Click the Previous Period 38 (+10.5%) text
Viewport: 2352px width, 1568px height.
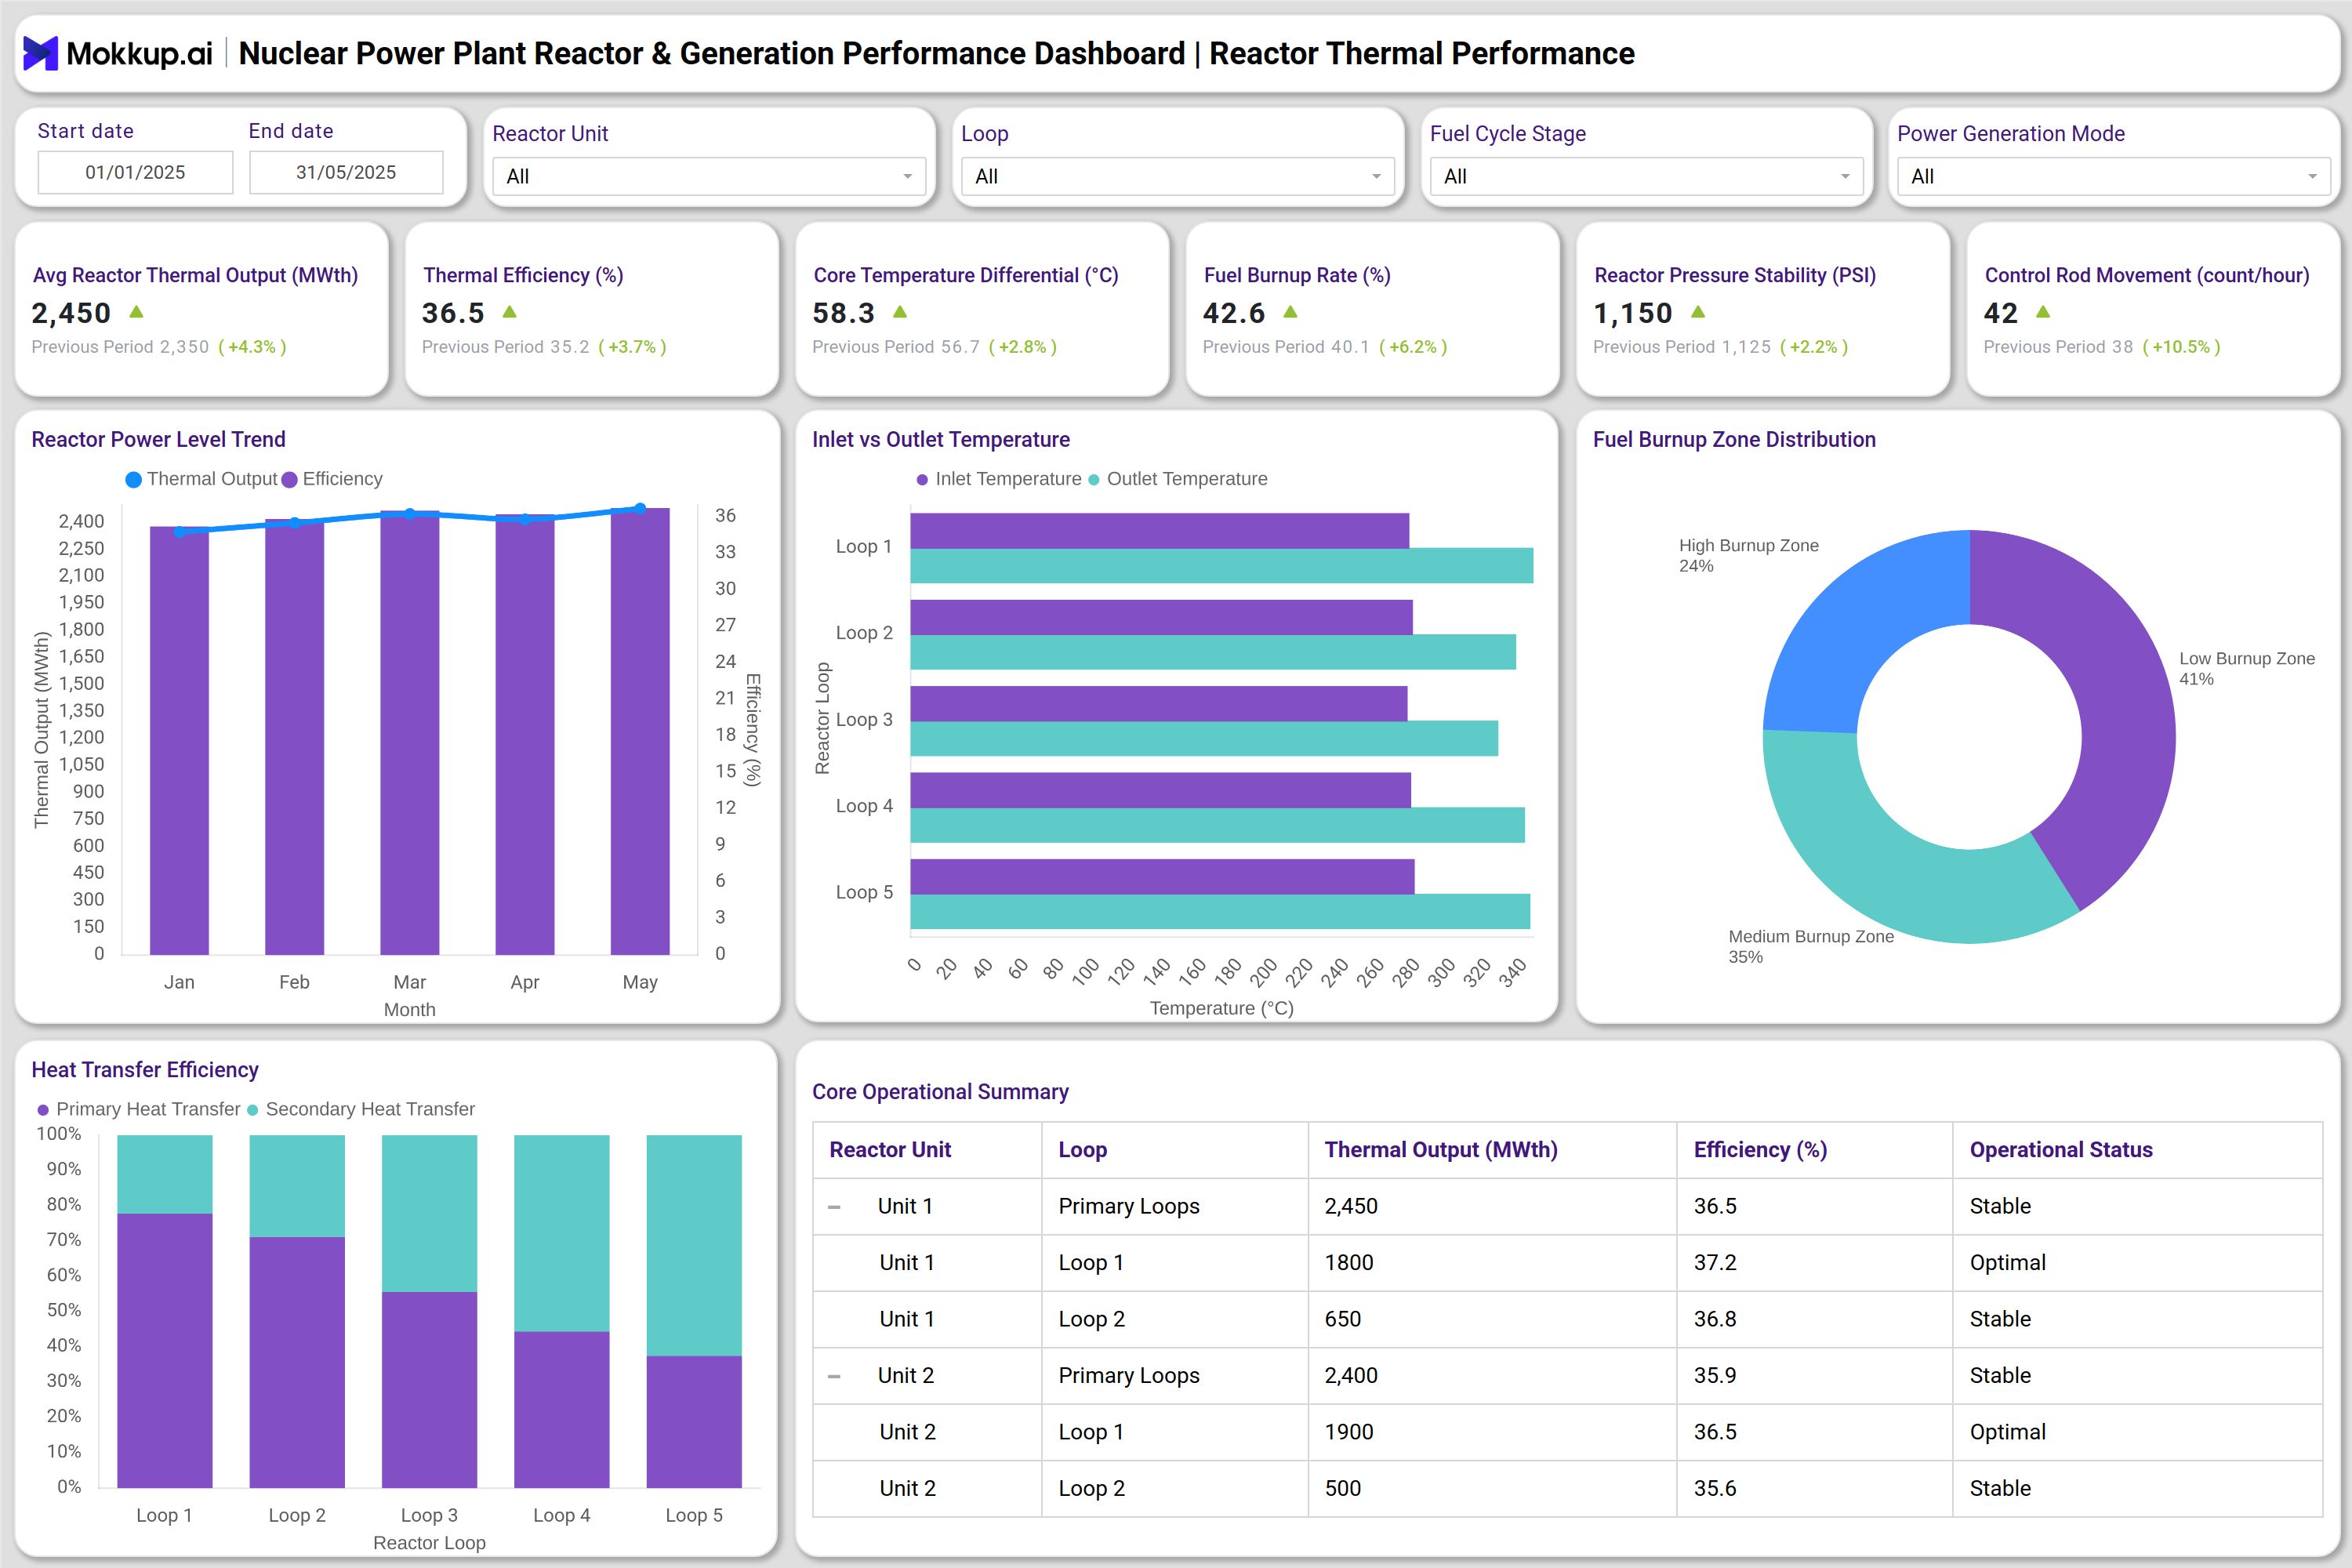pos(2102,347)
